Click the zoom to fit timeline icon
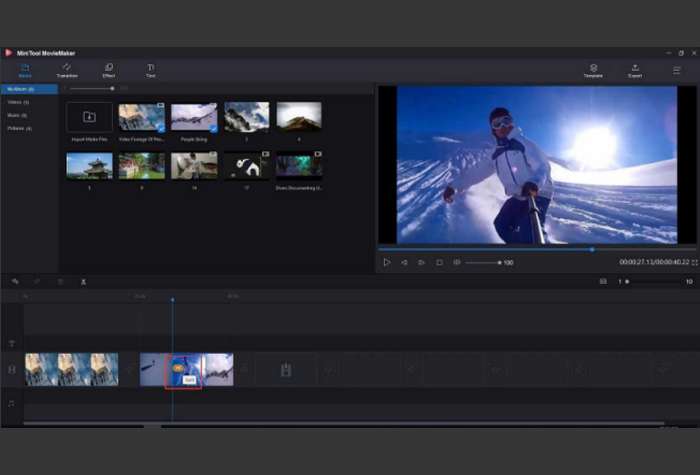The height and width of the screenshot is (475, 700). pyautogui.click(x=603, y=281)
